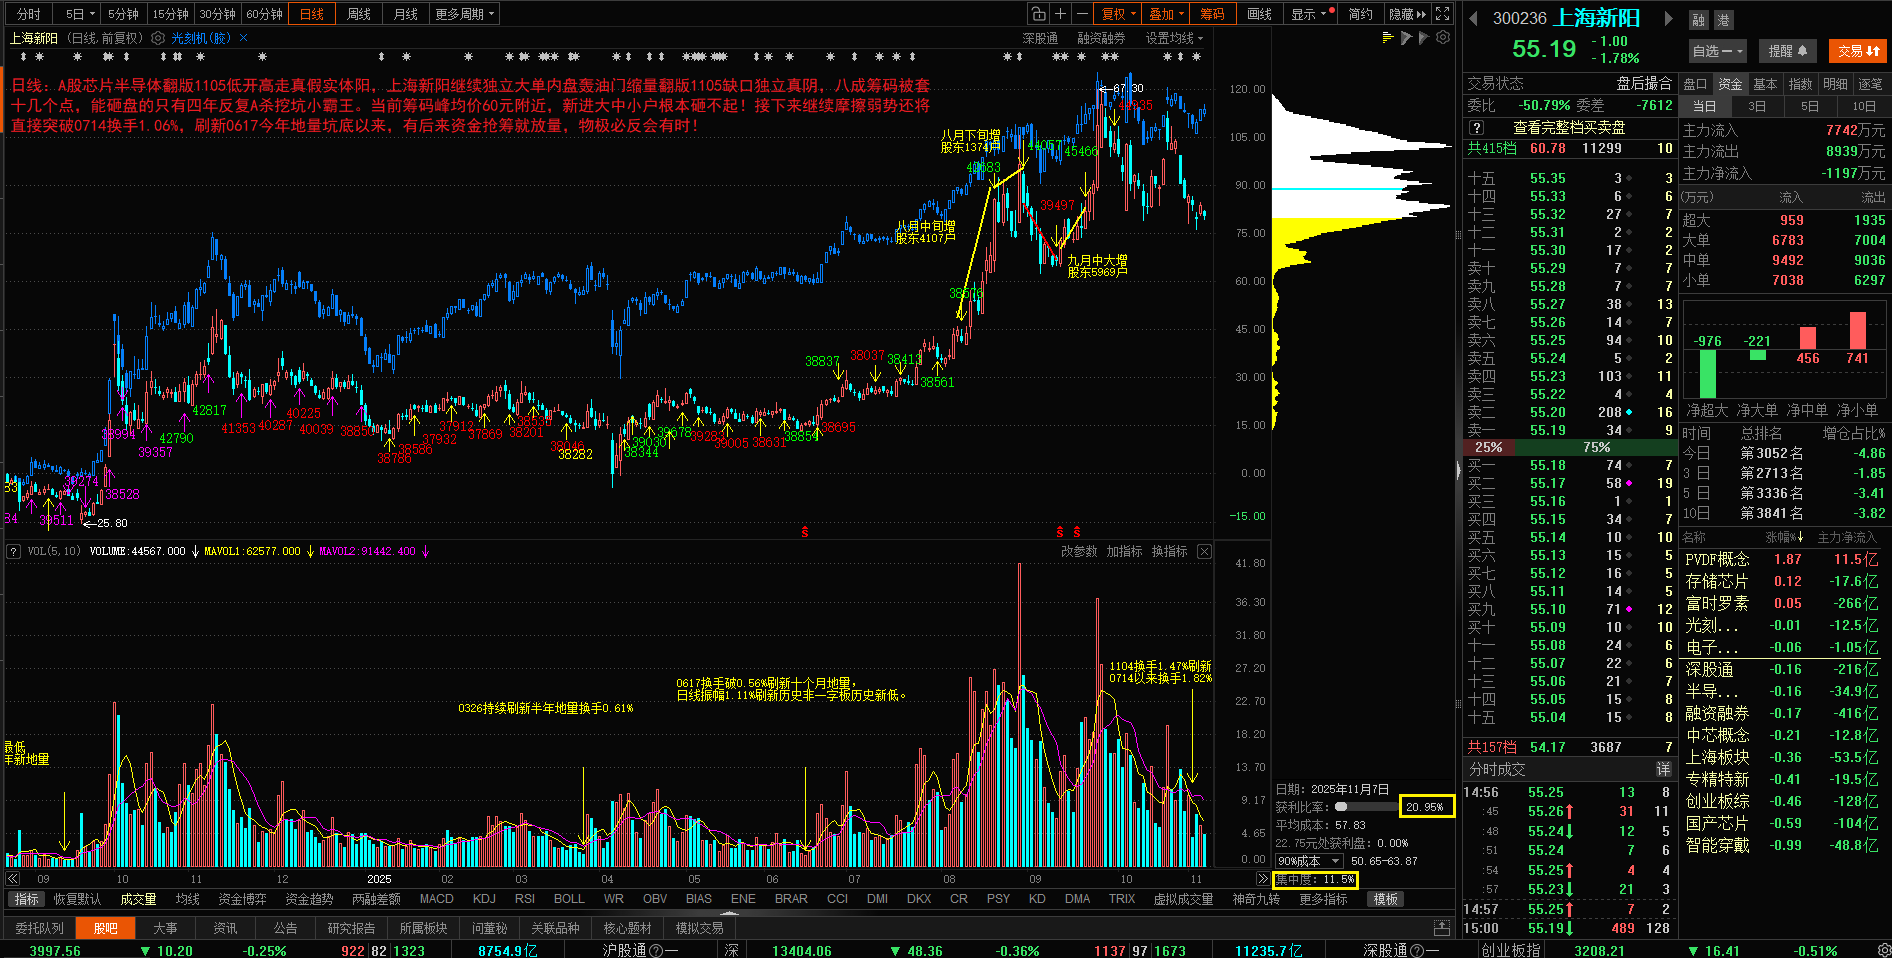Click the second gray flag icon above chip panel
The image size is (1892, 958).
point(1424,38)
